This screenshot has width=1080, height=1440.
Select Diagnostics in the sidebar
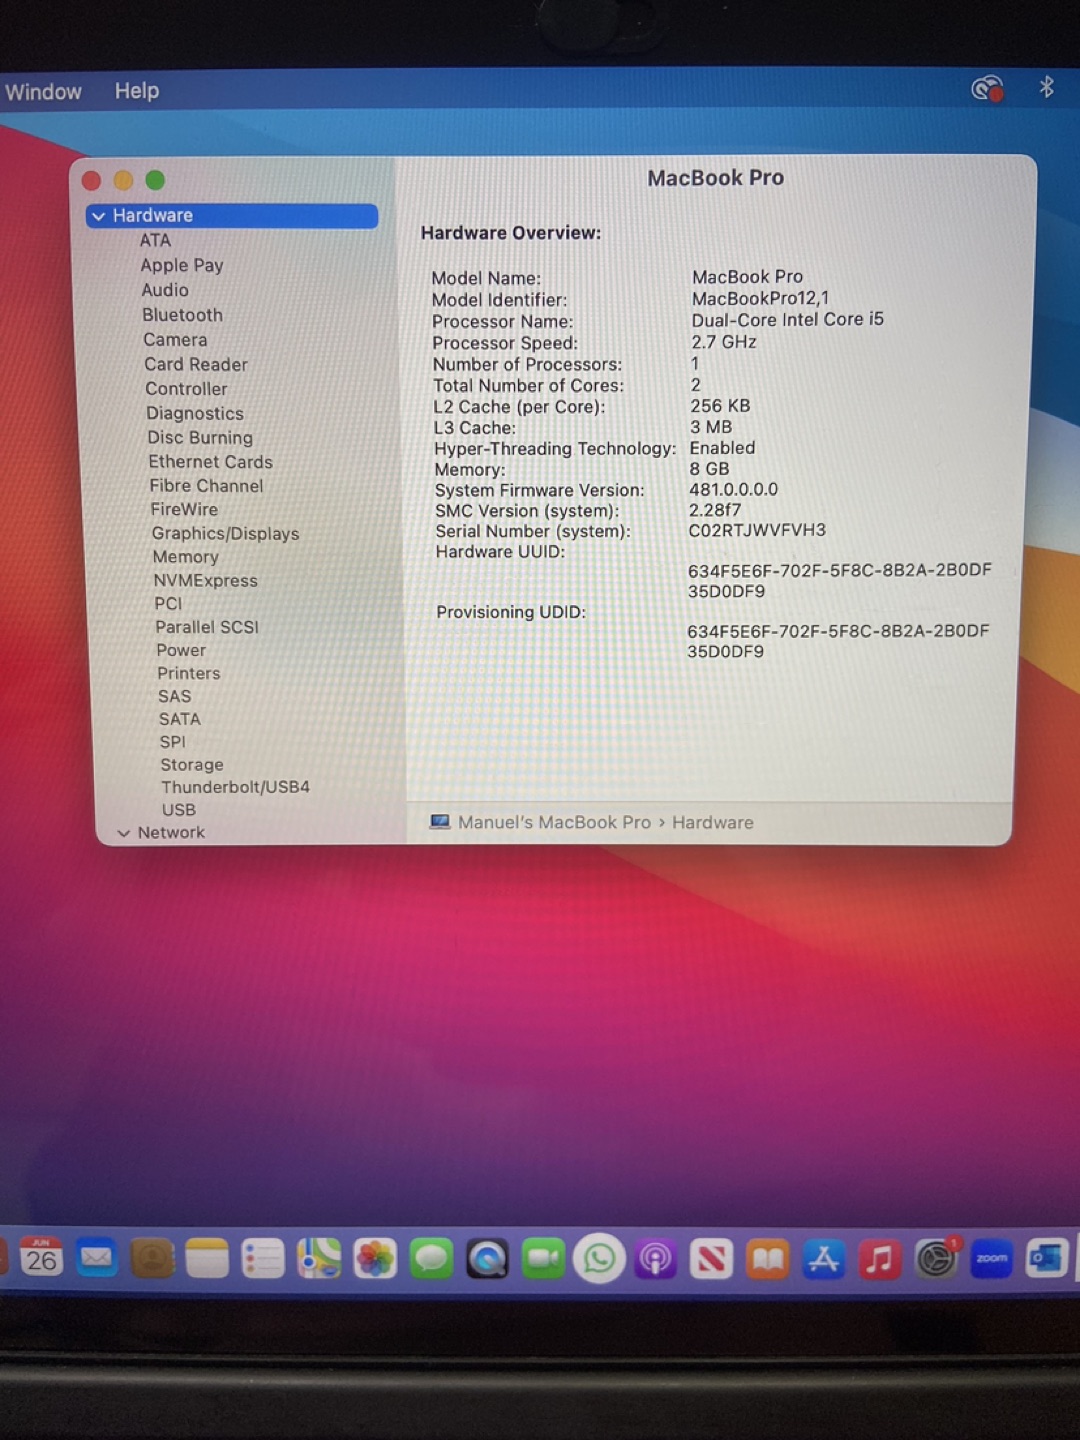(195, 413)
